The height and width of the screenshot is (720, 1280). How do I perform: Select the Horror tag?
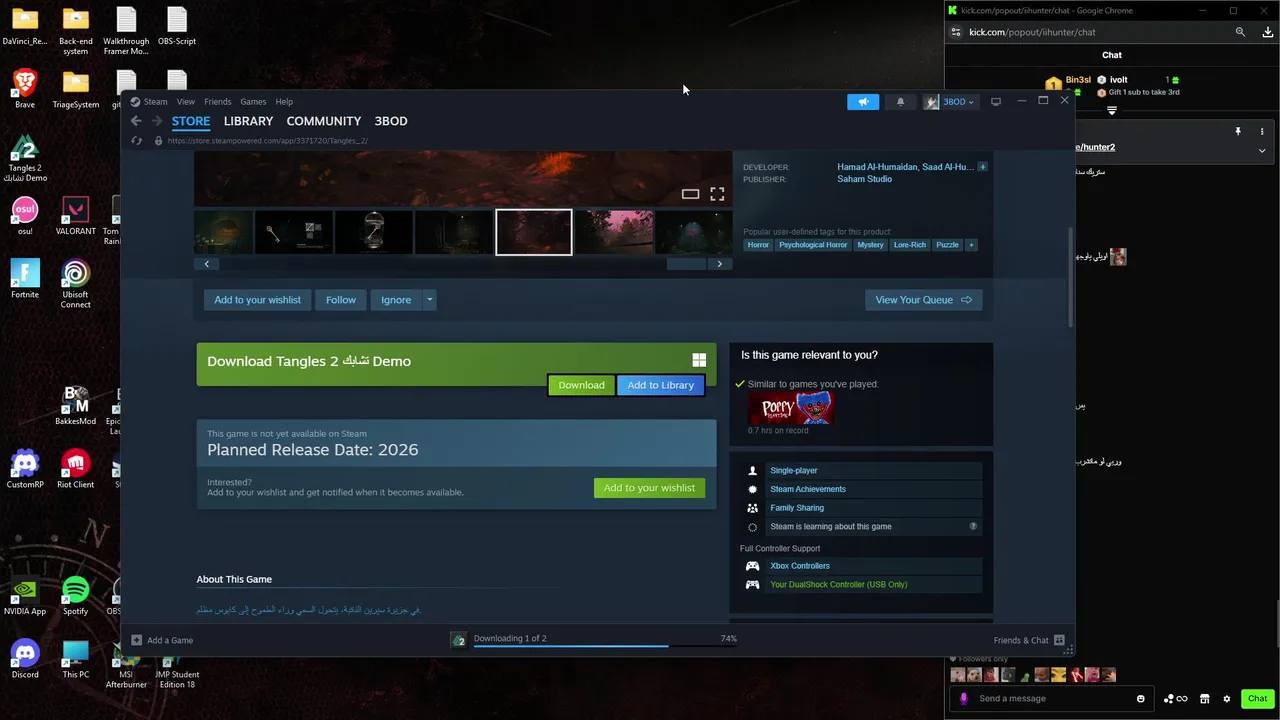pos(758,245)
